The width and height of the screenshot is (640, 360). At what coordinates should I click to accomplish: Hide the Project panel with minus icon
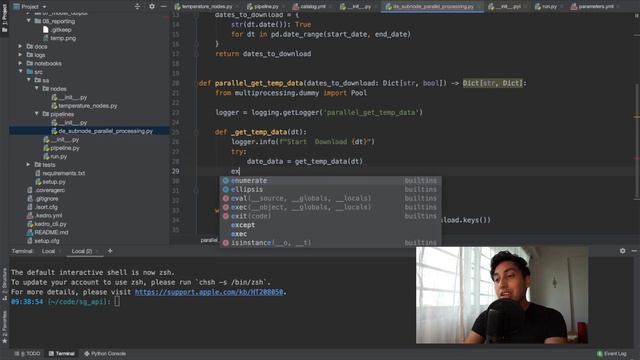164,7
